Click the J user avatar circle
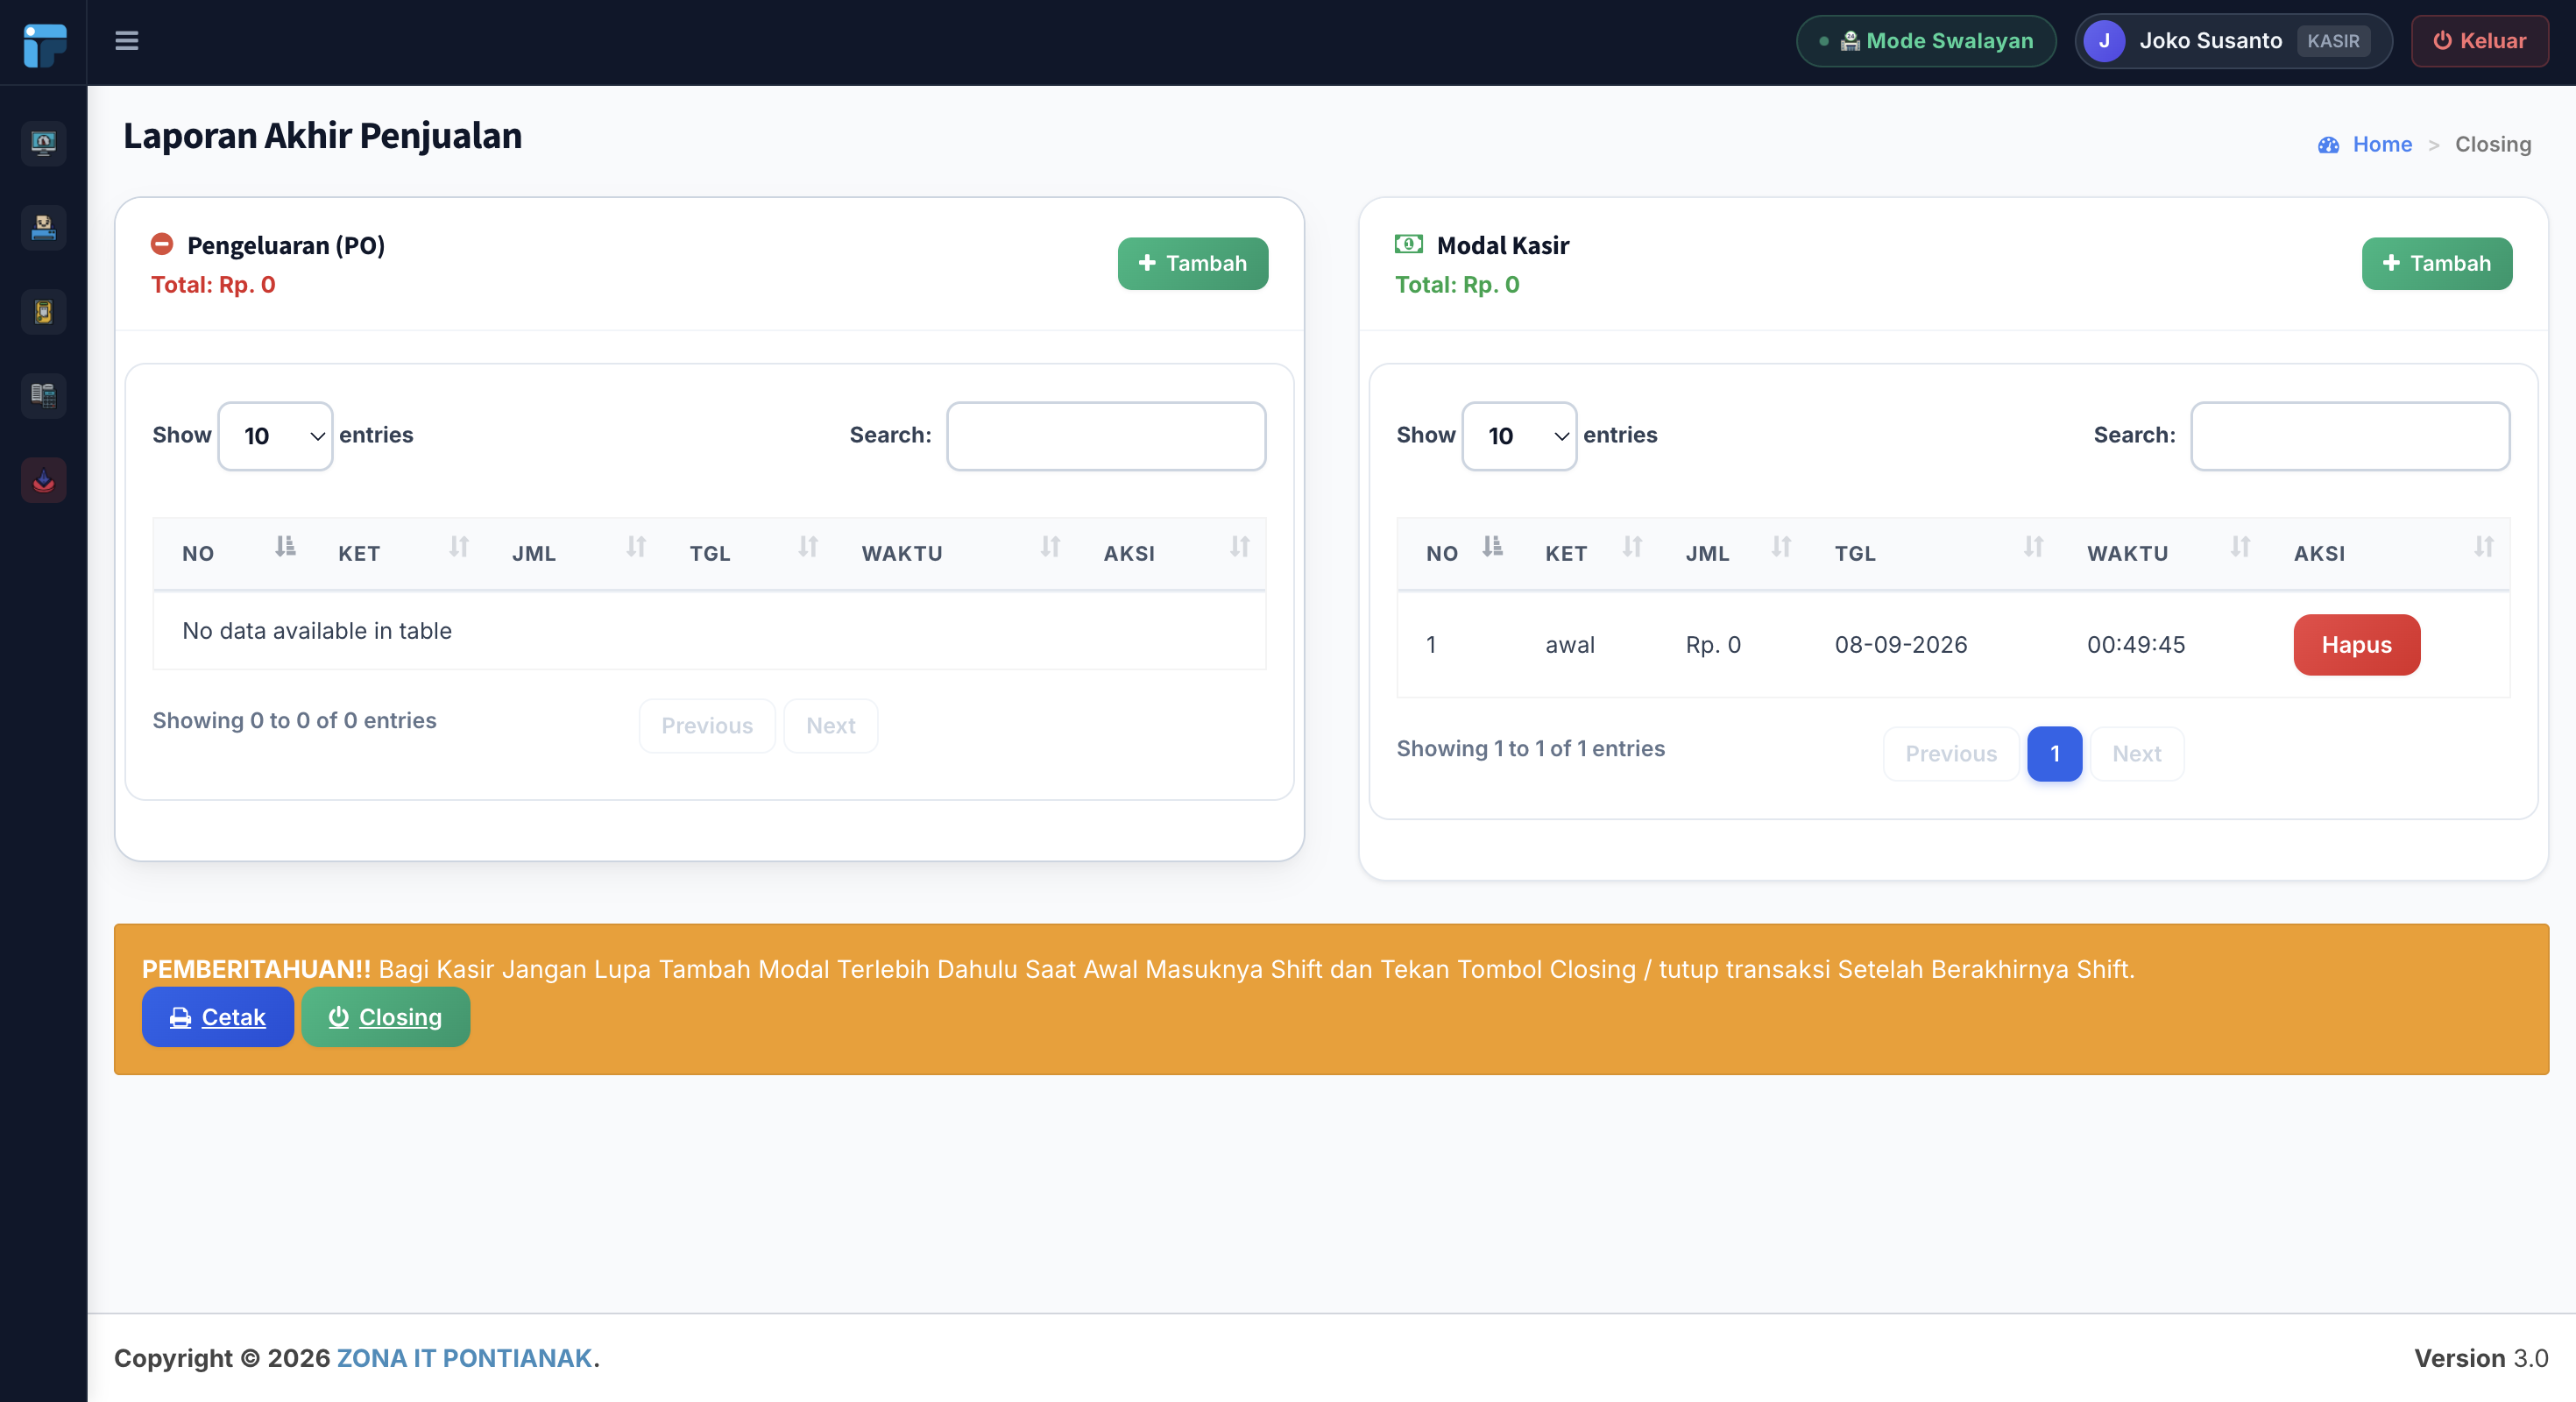 point(2104,41)
